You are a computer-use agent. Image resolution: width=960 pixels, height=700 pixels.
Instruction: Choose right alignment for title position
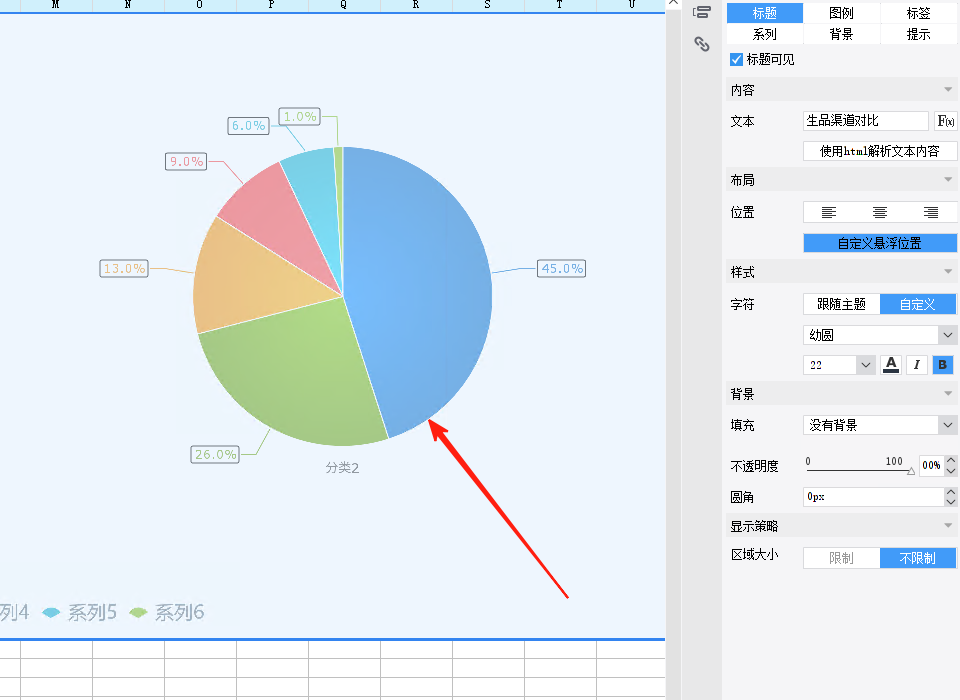click(x=931, y=213)
